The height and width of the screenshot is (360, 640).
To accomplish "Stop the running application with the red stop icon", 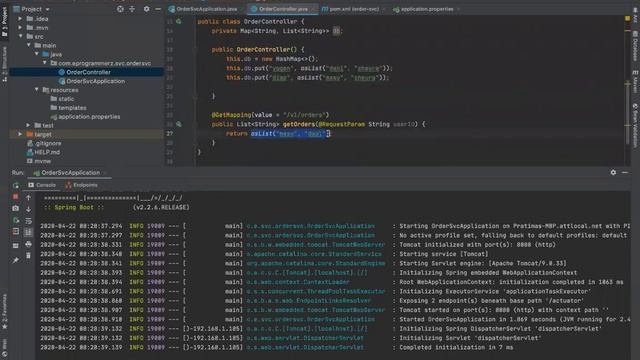I will (x=16, y=197).
